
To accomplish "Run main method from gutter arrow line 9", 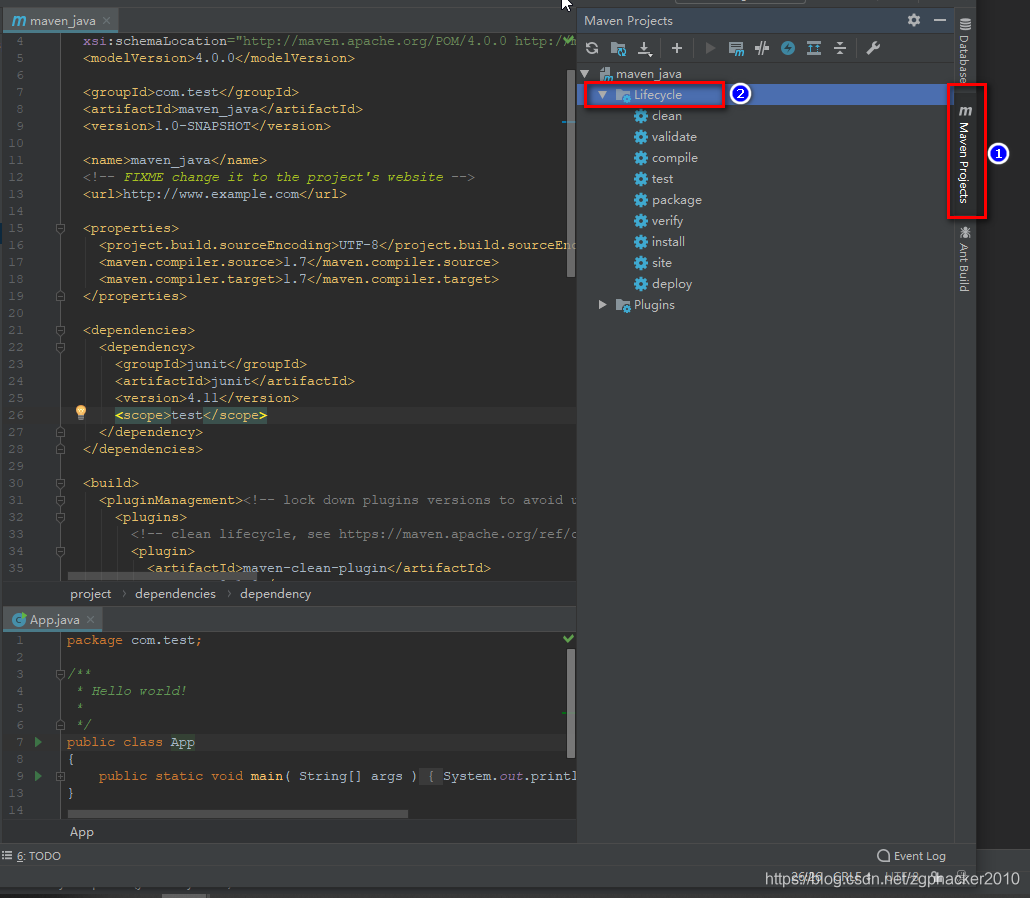I will click(x=38, y=776).
